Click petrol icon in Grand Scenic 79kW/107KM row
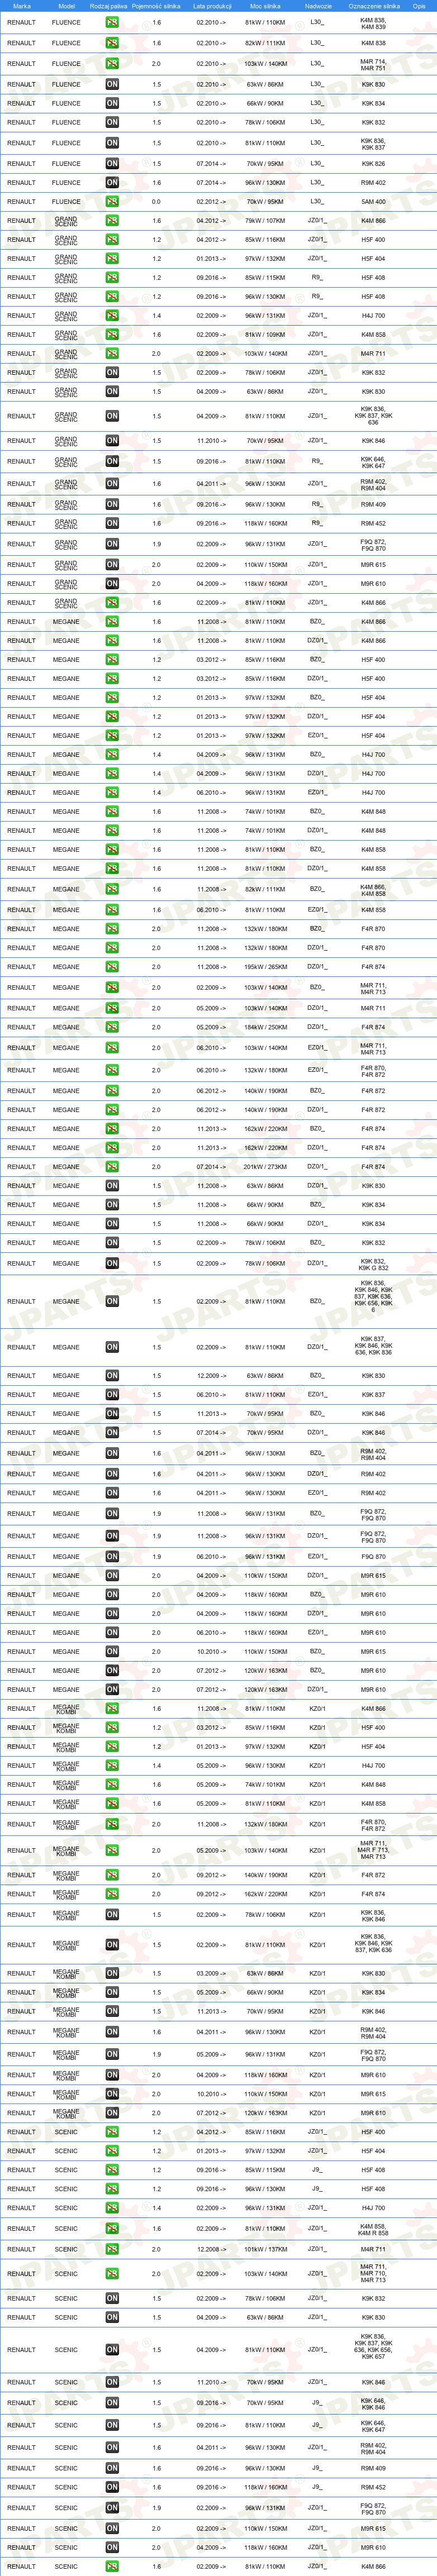437x2576 pixels. coord(112,221)
